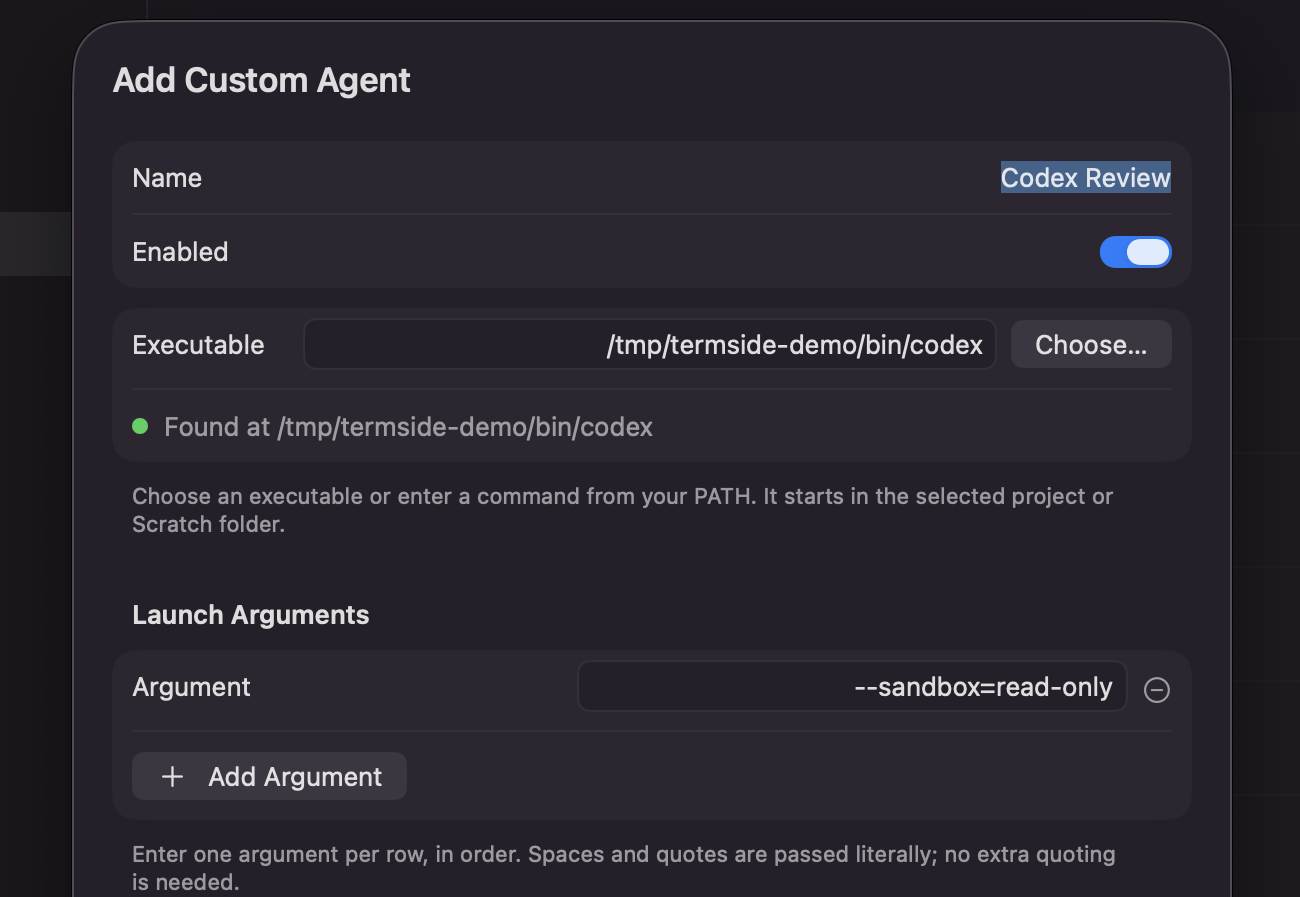Click the 'Choose an executable or enter a command' hint
Screen dimensions: 1300x897
pos(622,510)
